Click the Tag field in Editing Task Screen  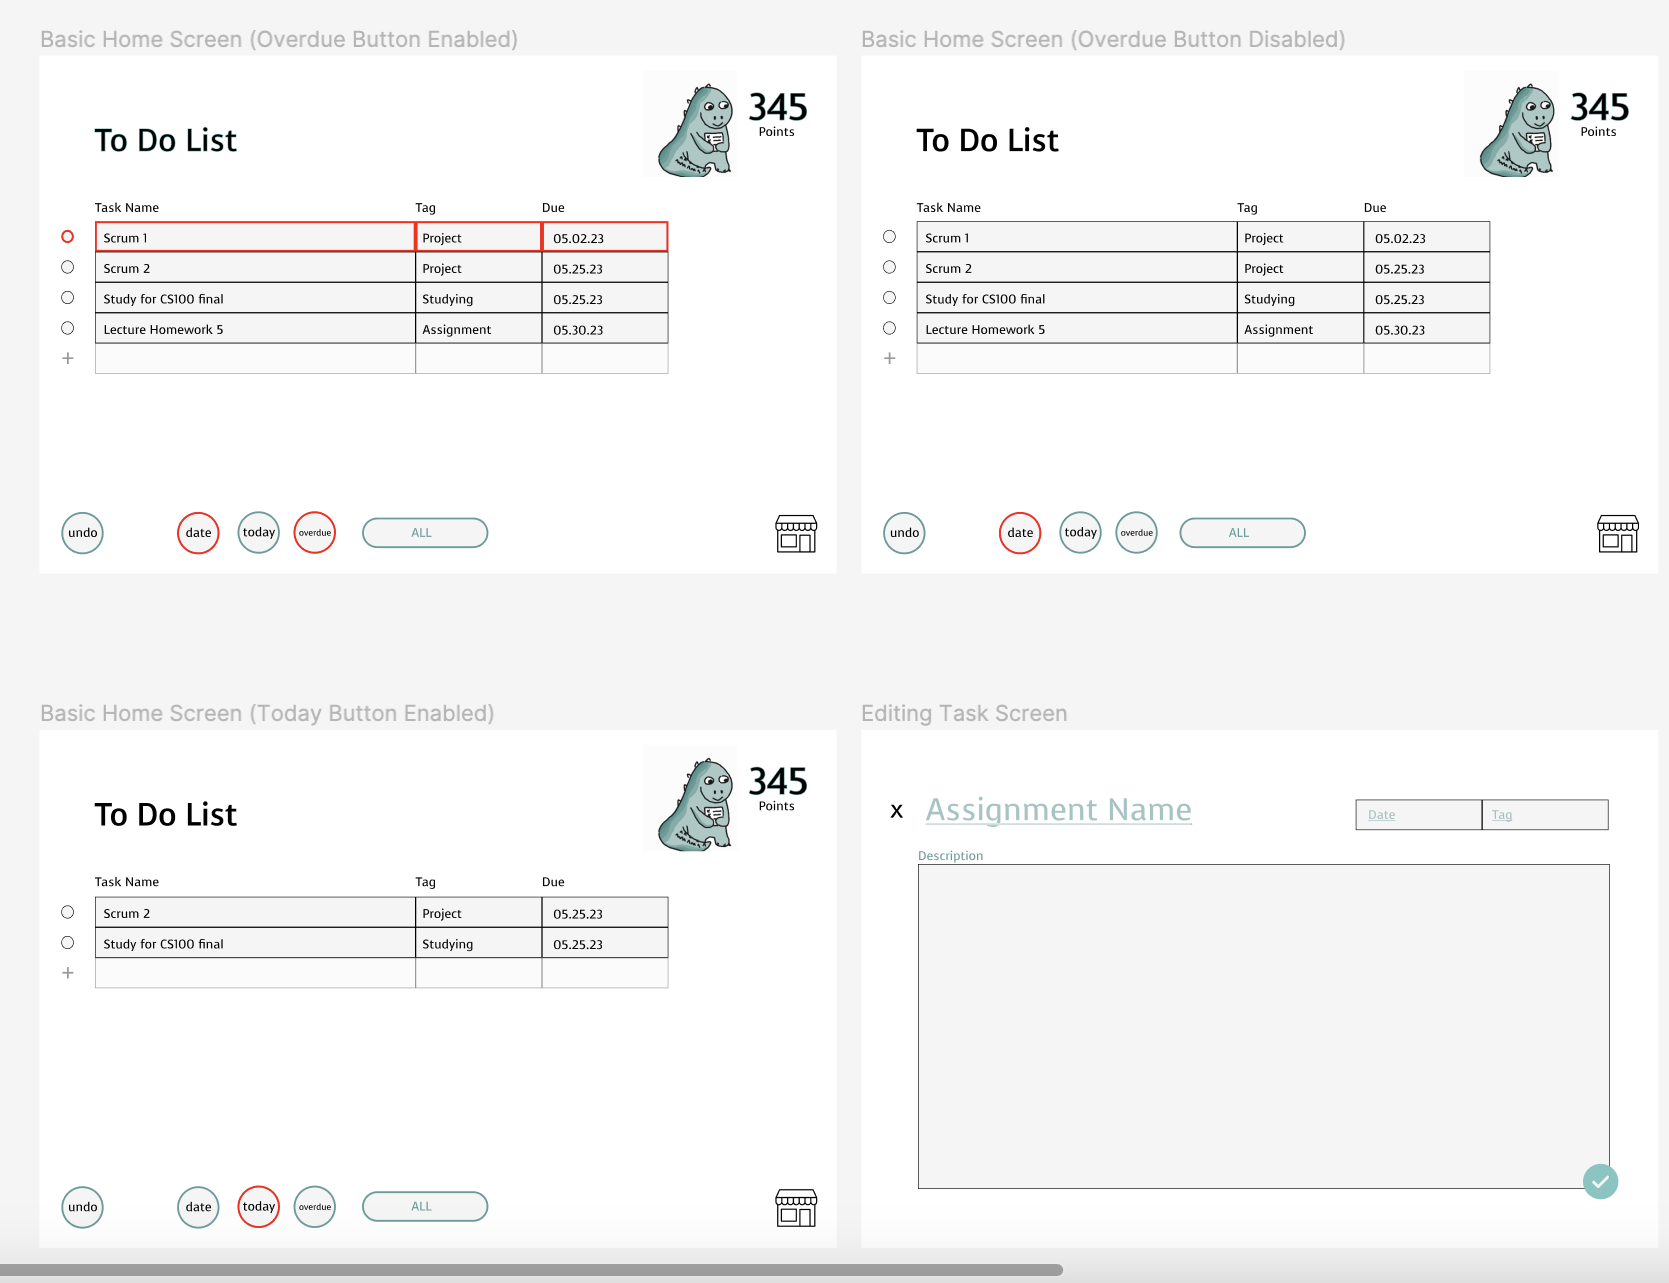1545,815
